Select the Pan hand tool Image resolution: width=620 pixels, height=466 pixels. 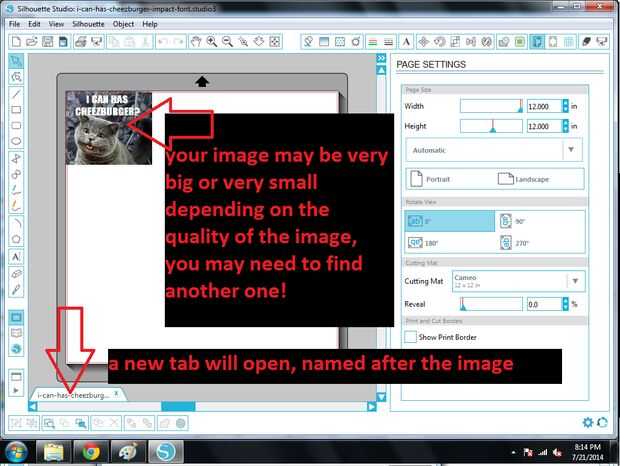pos(196,42)
